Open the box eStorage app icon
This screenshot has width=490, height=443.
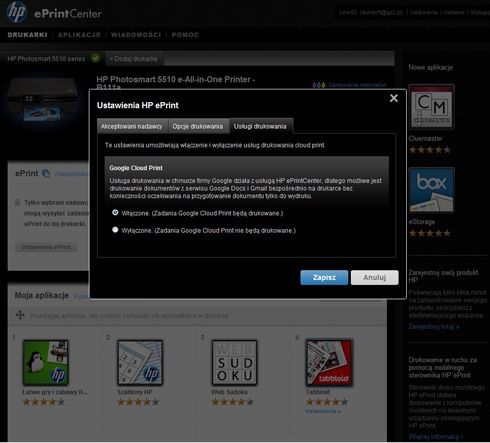[x=431, y=190]
